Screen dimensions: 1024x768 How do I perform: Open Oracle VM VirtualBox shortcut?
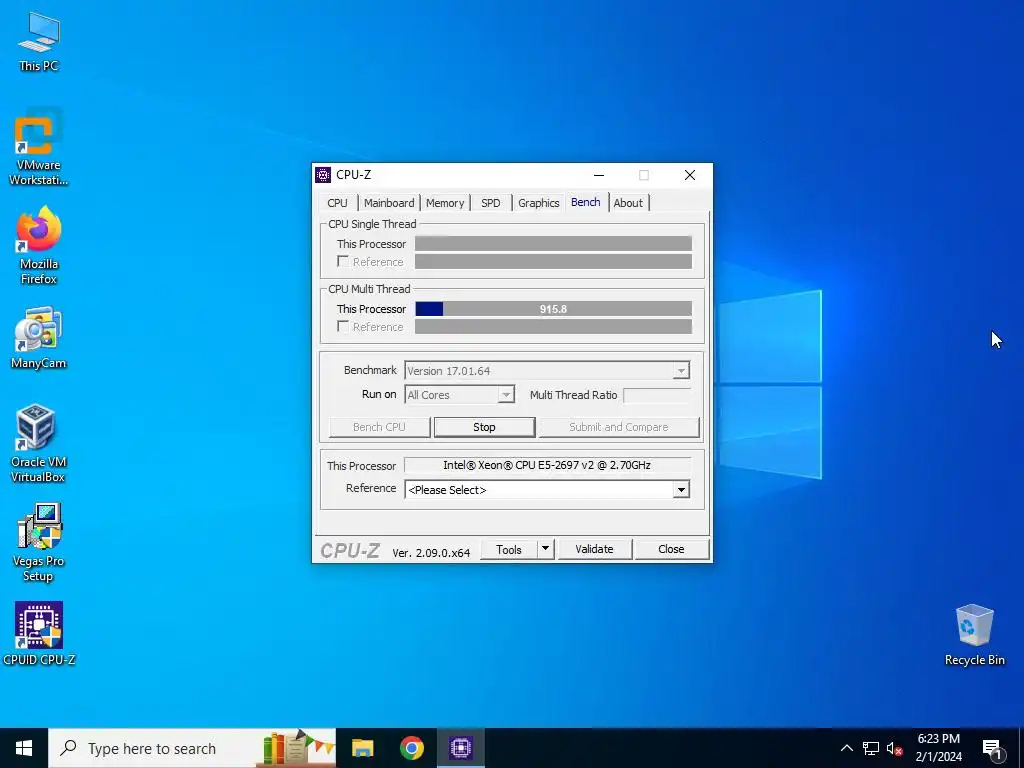coord(38,443)
